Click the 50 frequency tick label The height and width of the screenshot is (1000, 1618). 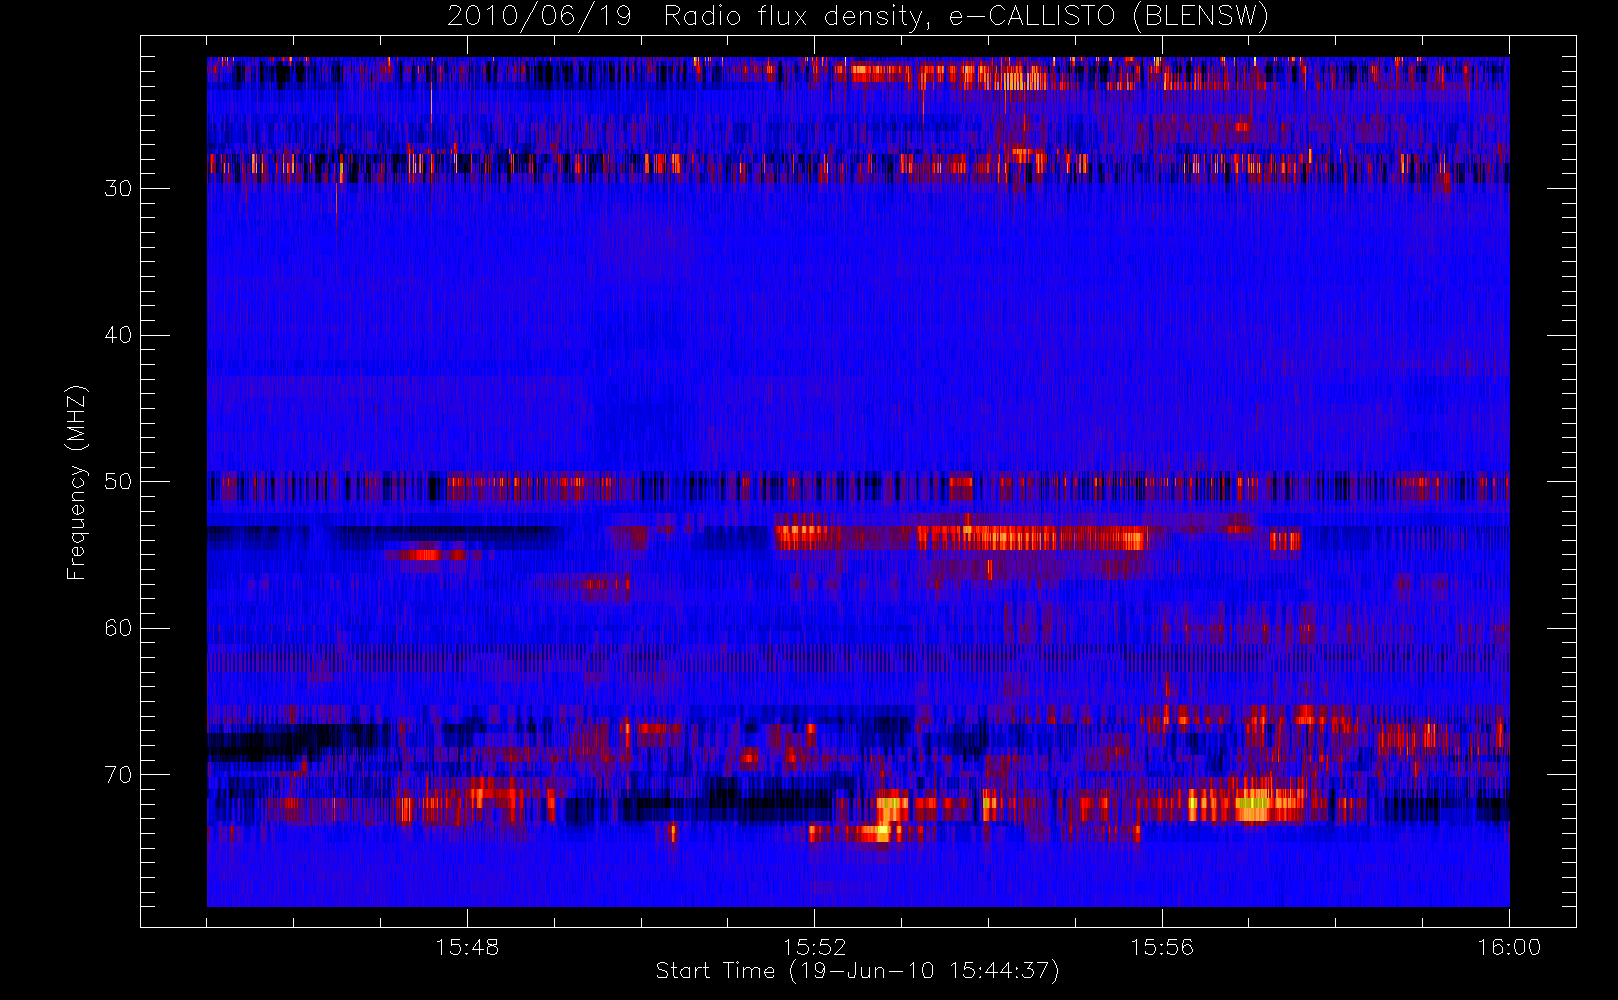click(x=118, y=482)
